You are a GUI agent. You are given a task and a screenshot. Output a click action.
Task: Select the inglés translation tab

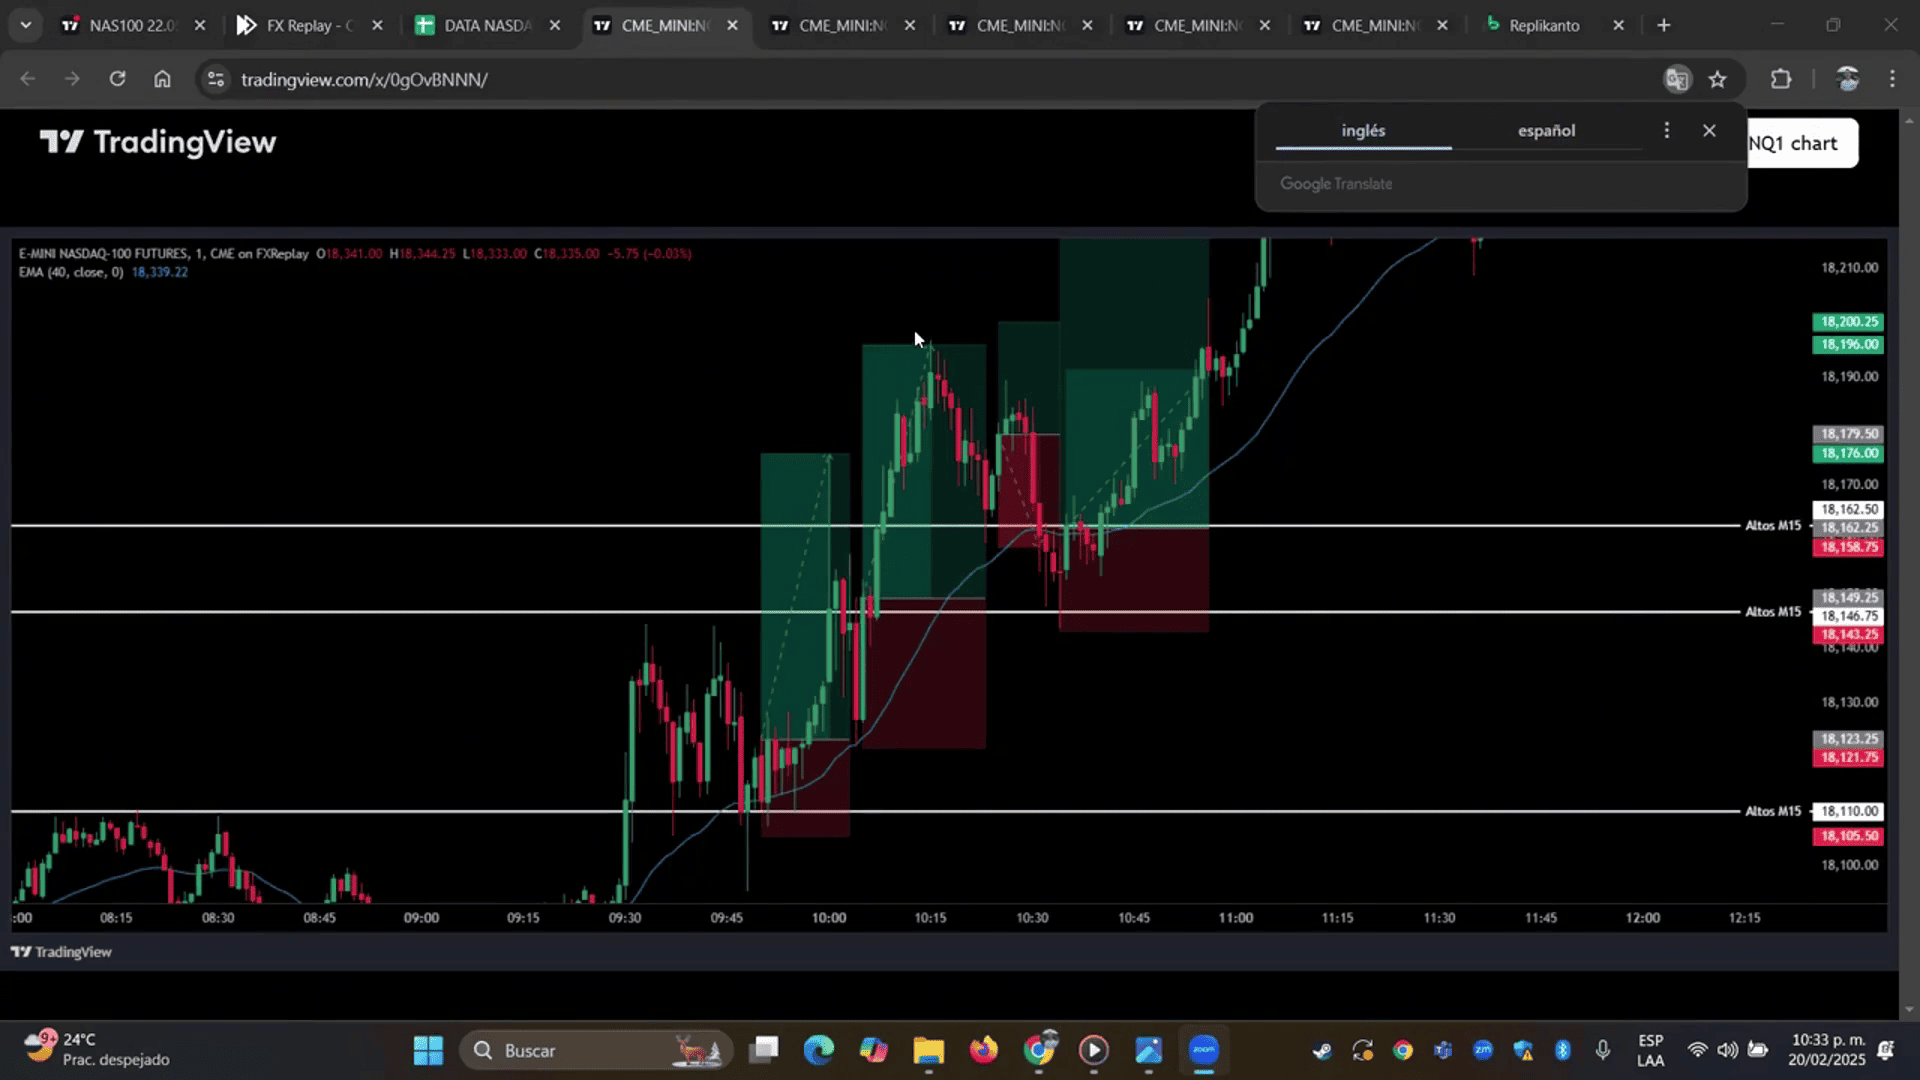[1363, 131]
